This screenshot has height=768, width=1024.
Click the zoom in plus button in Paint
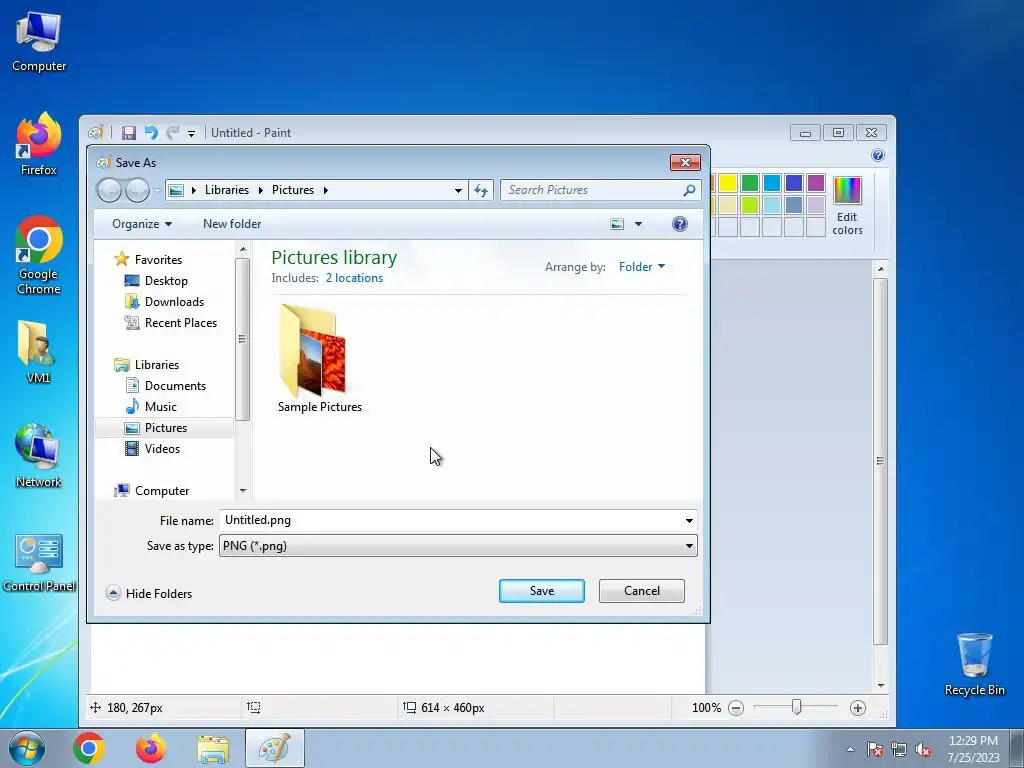click(858, 708)
